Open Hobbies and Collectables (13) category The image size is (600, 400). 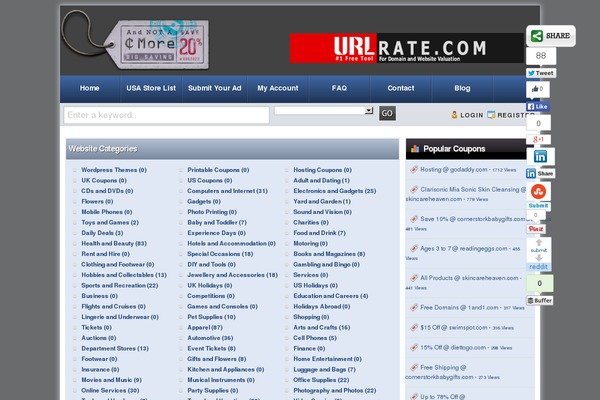coord(124,275)
